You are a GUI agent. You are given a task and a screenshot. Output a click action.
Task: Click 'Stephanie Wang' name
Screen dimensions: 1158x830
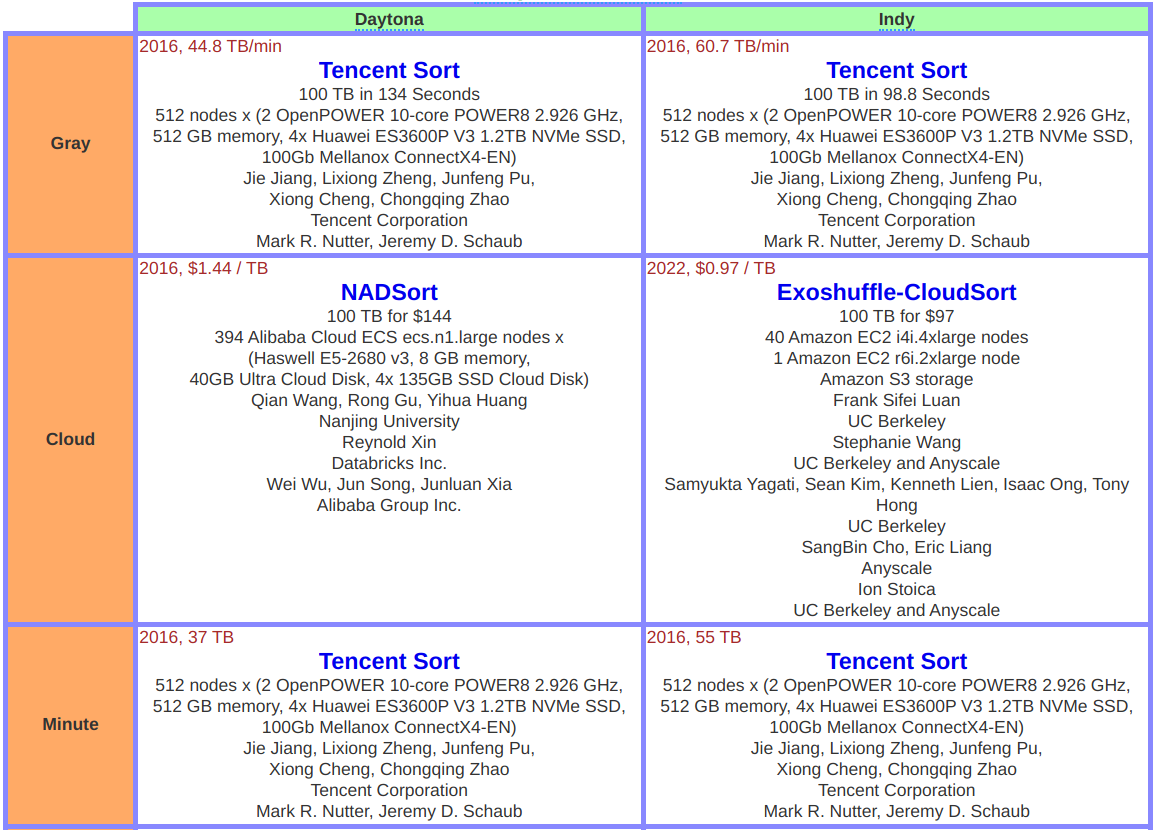click(x=896, y=442)
